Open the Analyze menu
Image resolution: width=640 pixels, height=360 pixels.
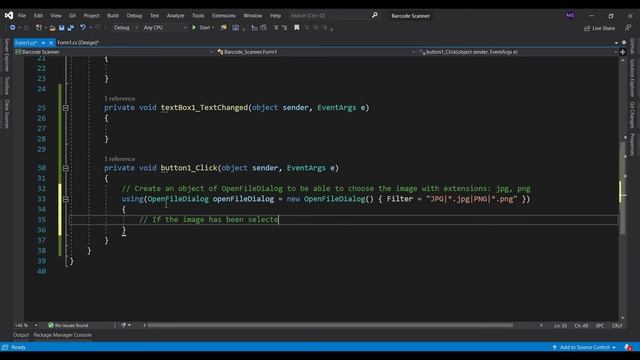176,16
